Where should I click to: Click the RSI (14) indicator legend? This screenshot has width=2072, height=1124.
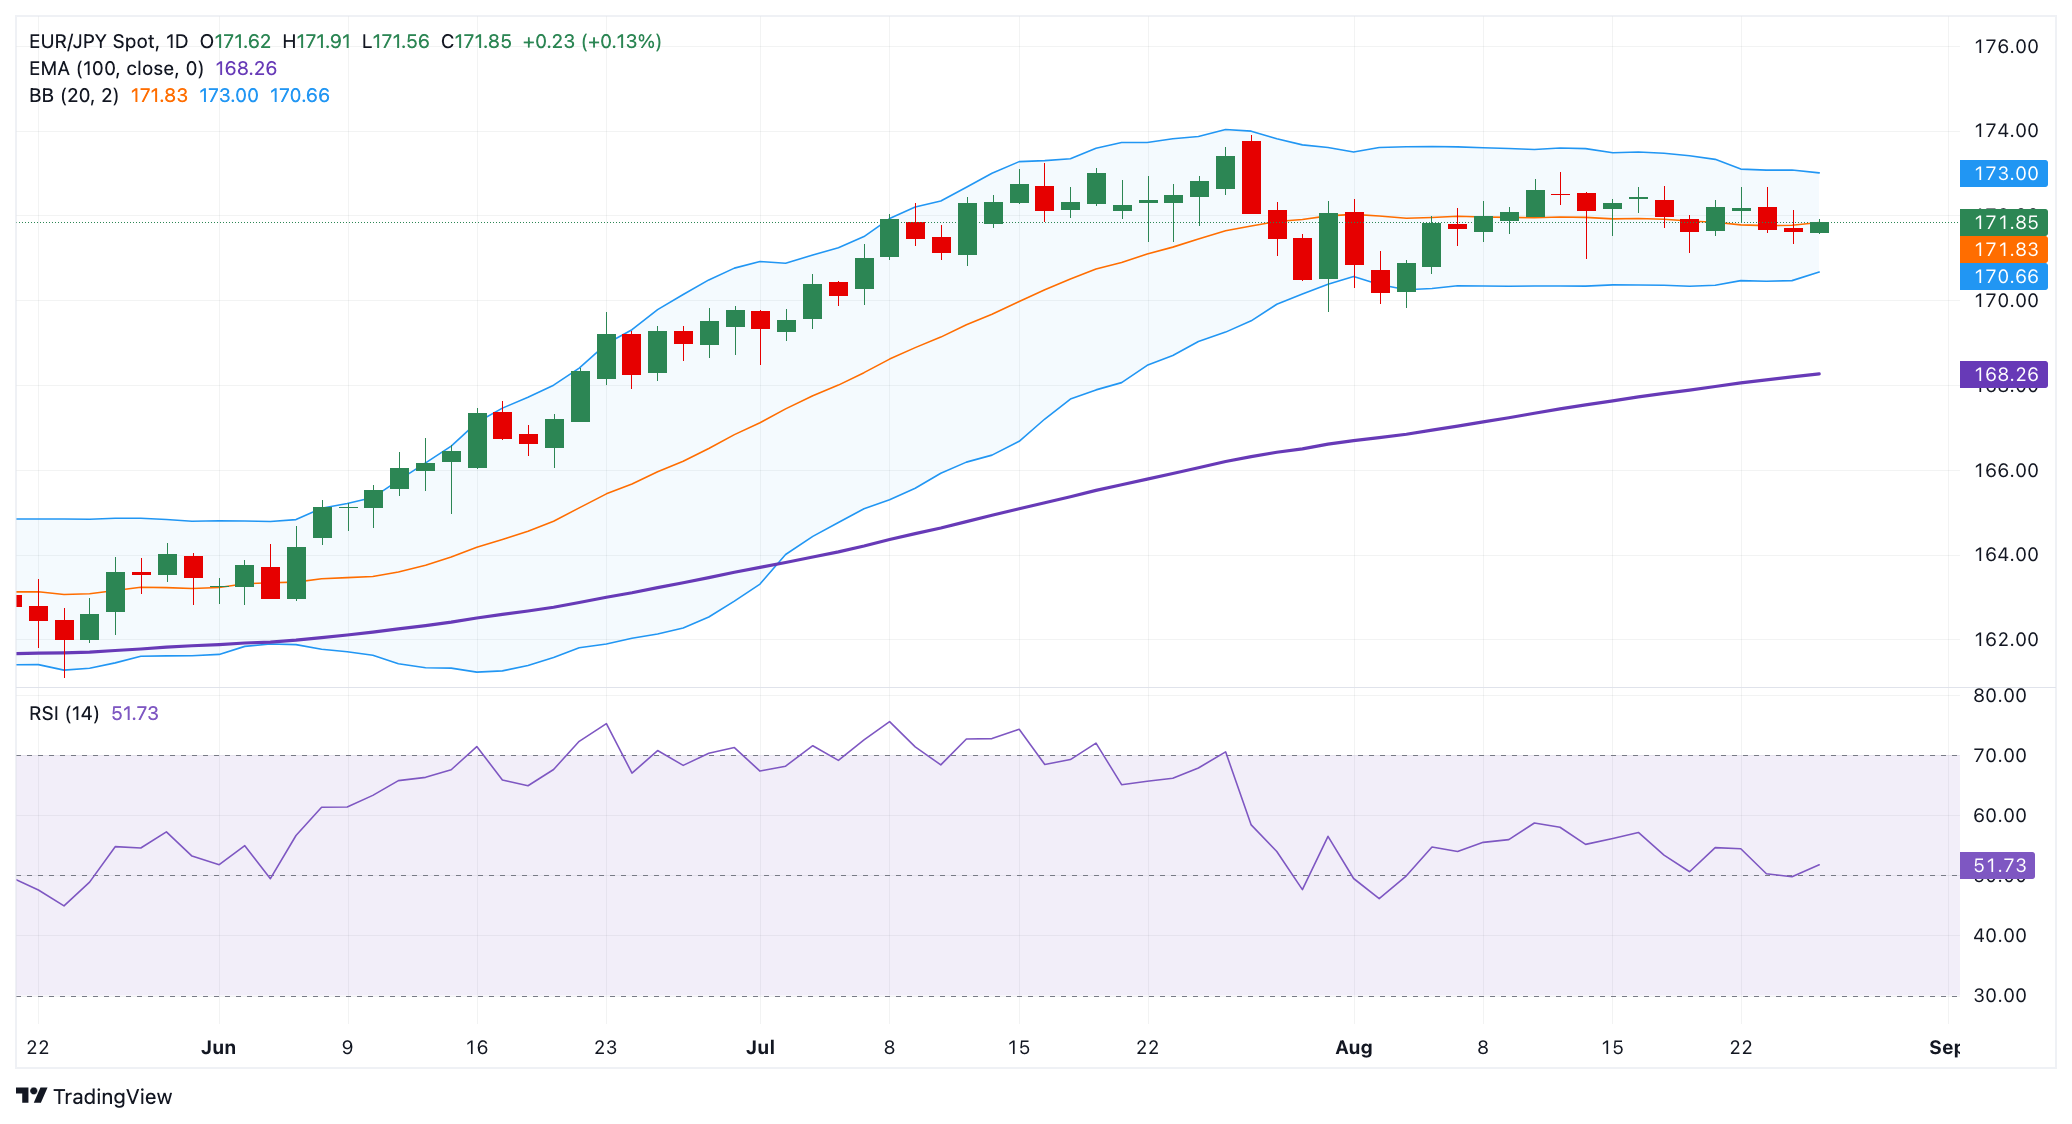[64, 714]
